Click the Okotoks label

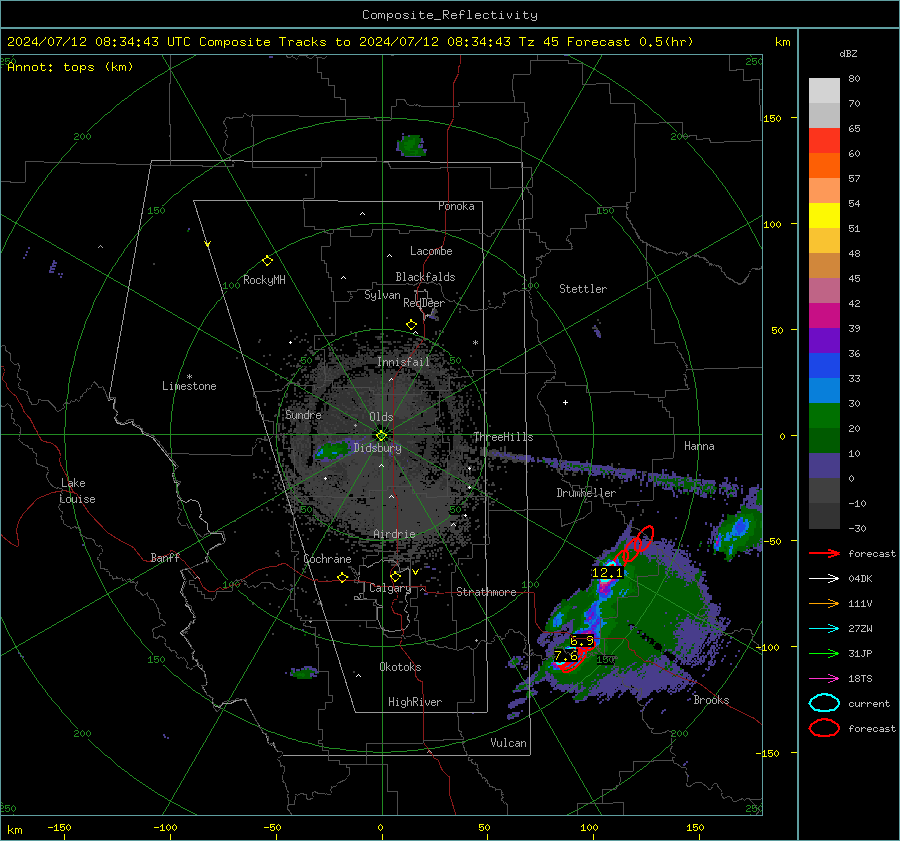400,667
